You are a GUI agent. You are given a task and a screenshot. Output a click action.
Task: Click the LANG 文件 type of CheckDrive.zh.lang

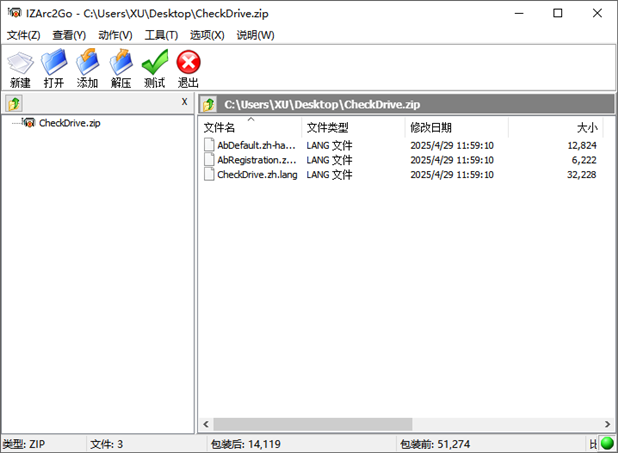pos(329,174)
